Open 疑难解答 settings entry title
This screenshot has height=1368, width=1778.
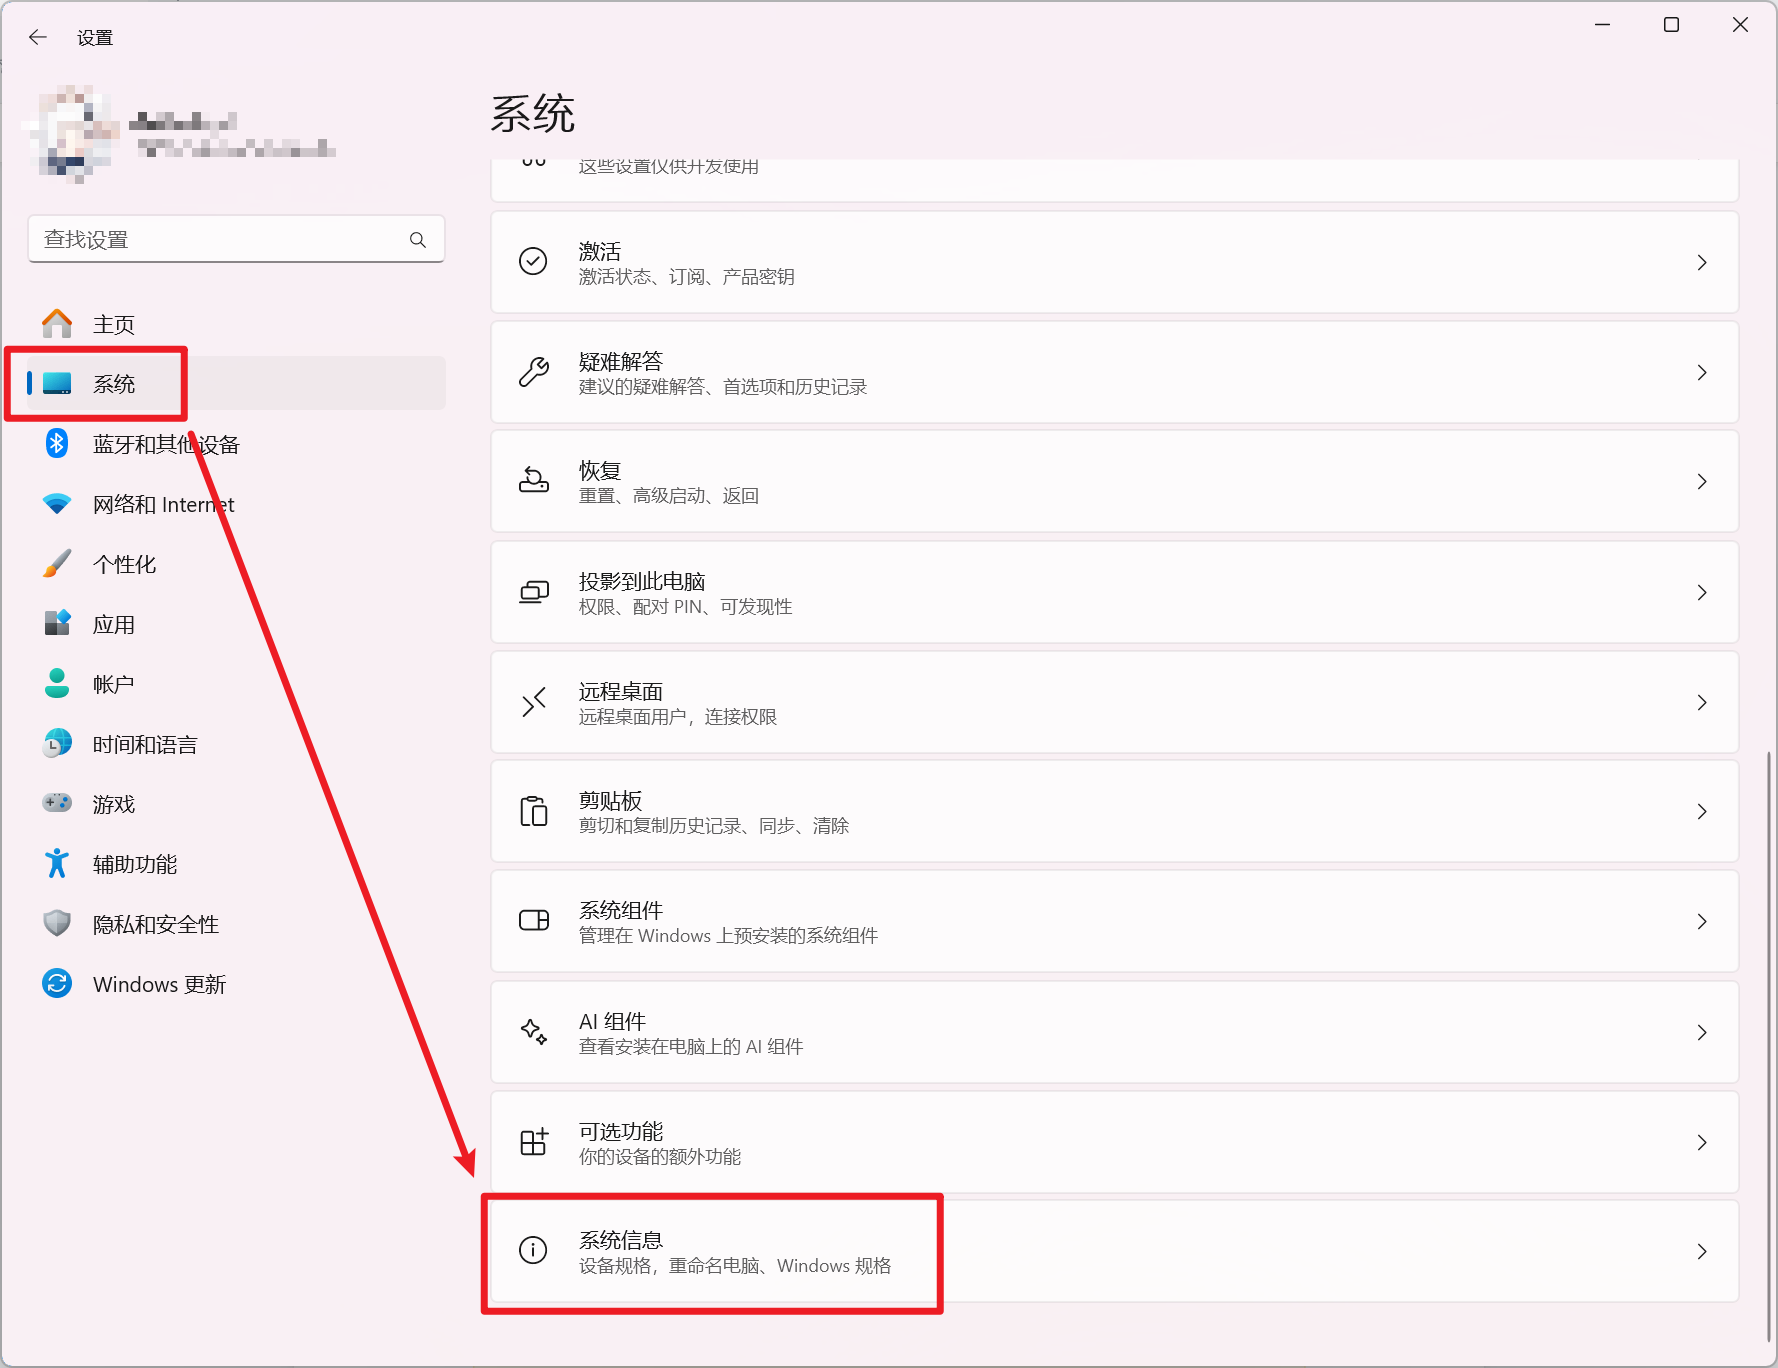pyautogui.click(x=620, y=361)
